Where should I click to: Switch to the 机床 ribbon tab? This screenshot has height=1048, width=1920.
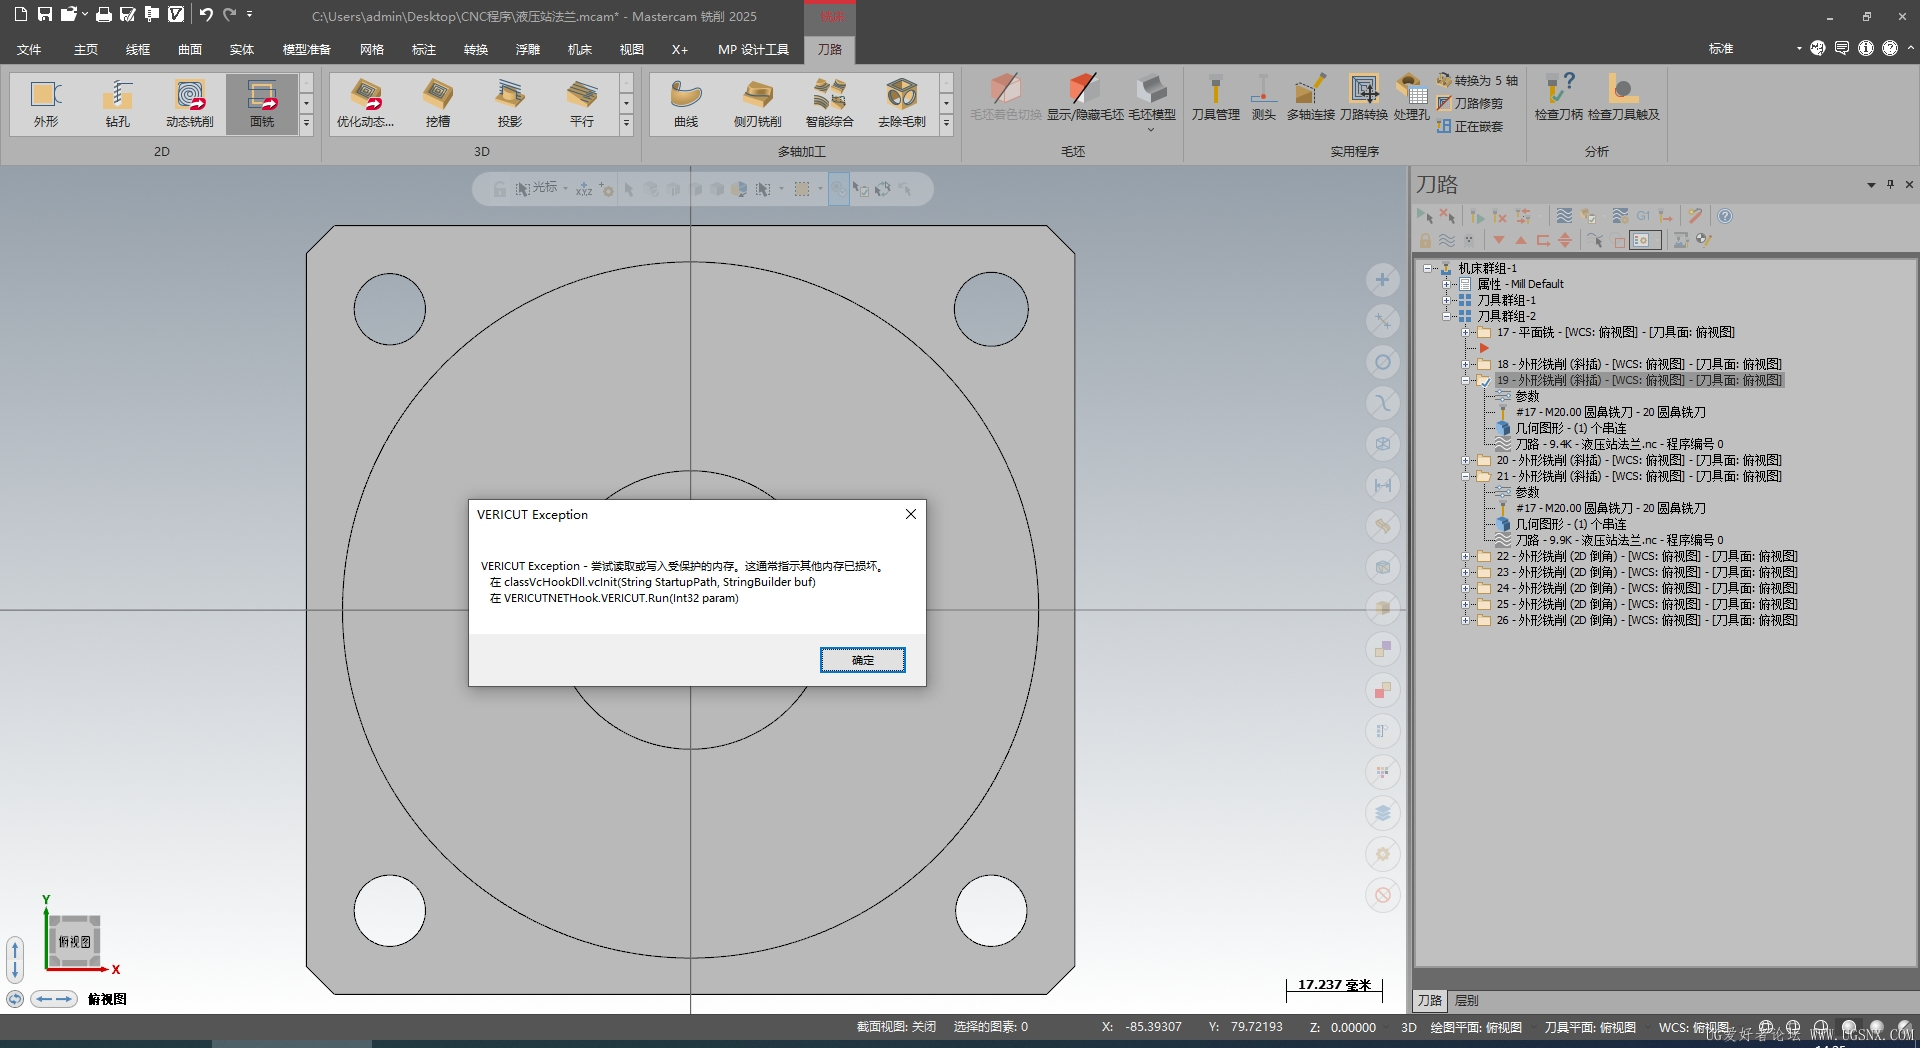point(580,49)
